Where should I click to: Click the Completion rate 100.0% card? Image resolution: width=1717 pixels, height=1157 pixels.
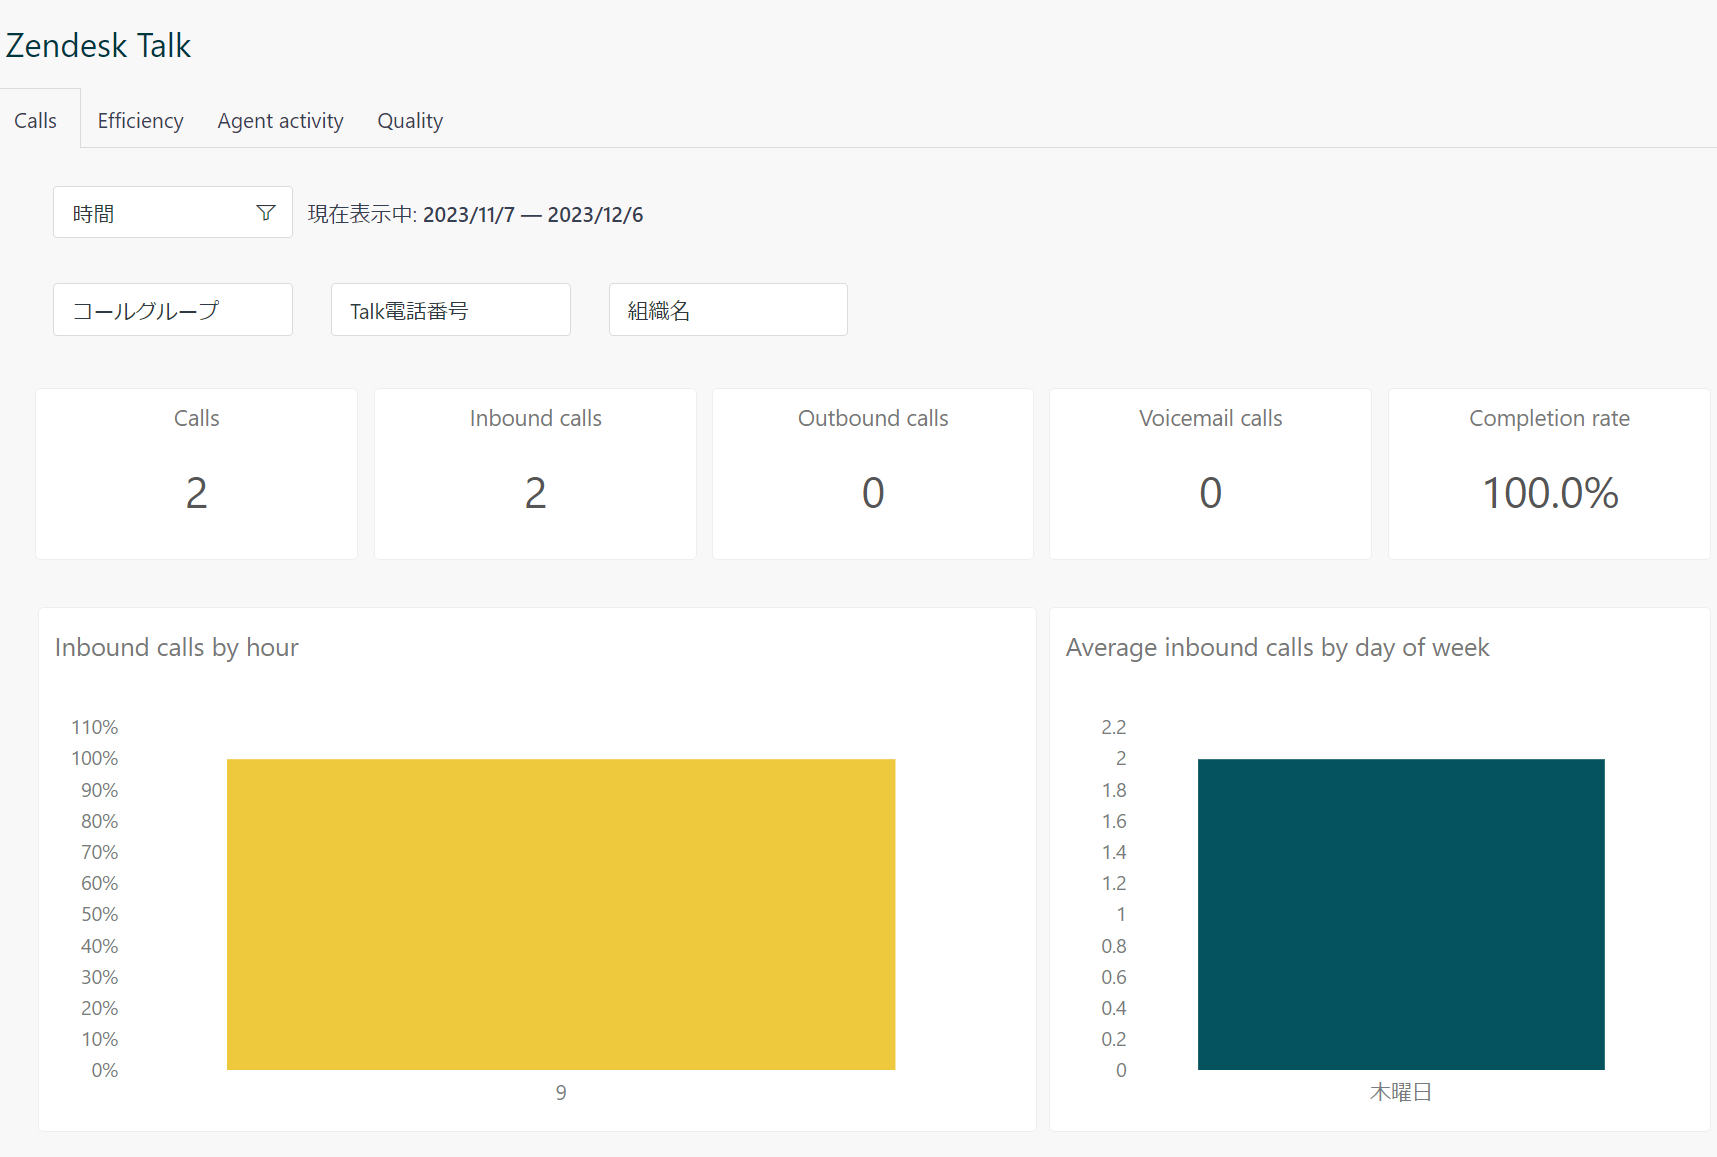(1549, 474)
